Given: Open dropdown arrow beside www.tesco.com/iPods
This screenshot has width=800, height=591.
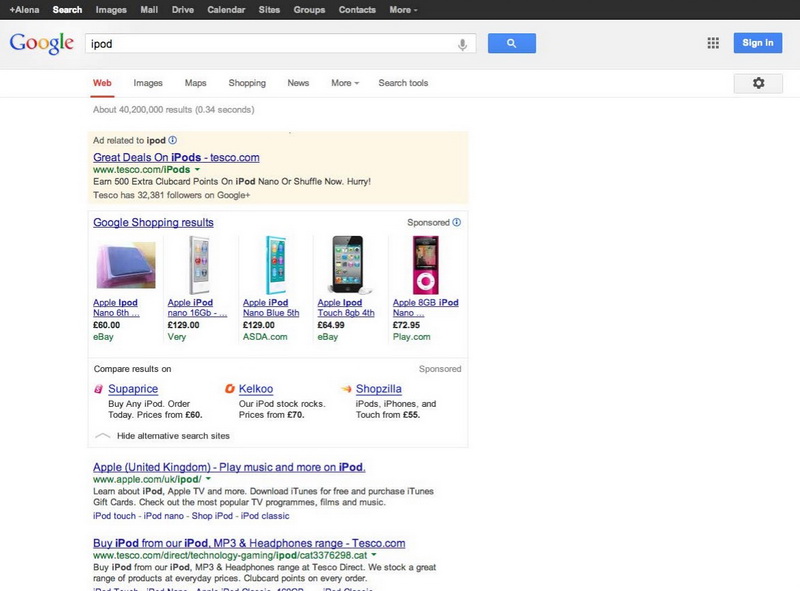Looking at the screenshot, I should pyautogui.click(x=197, y=169).
